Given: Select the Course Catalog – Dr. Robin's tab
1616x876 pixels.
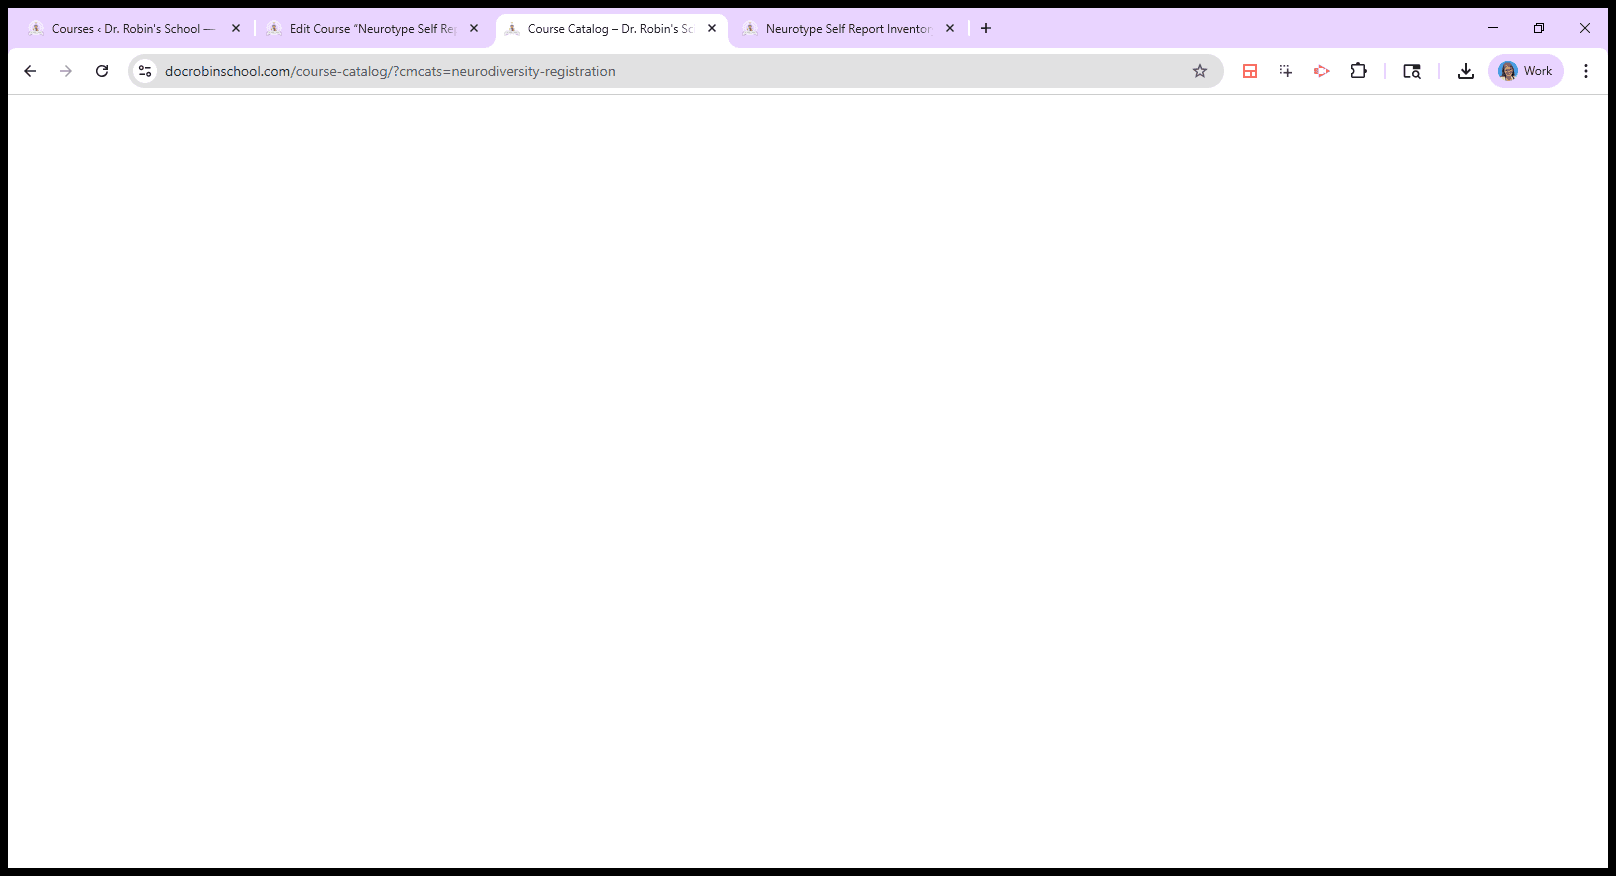Looking at the screenshot, I should [610, 29].
